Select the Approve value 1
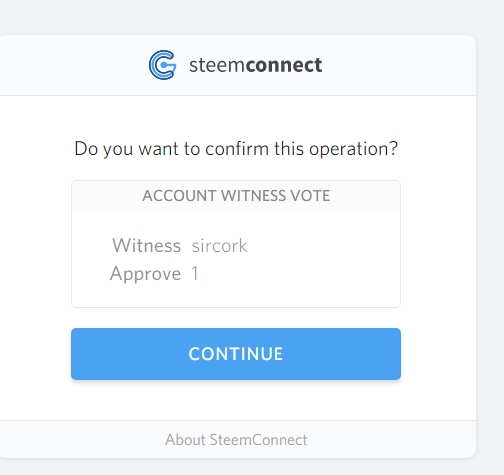Image resolution: width=504 pixels, height=475 pixels. click(195, 274)
